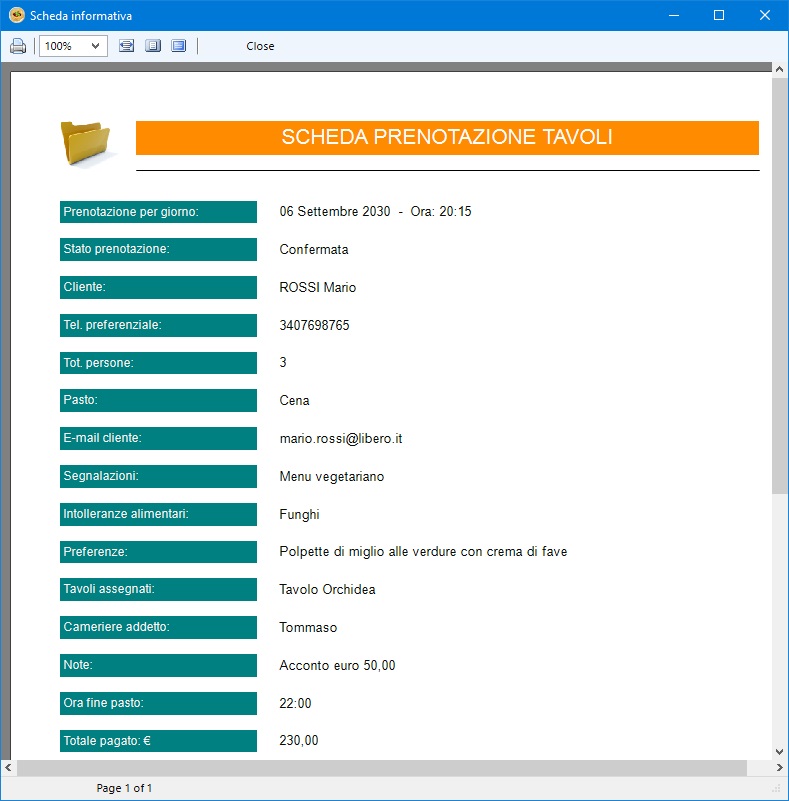Click the intolerance value 'Funghi'
Screen dimensions: 789x801
click(299, 514)
